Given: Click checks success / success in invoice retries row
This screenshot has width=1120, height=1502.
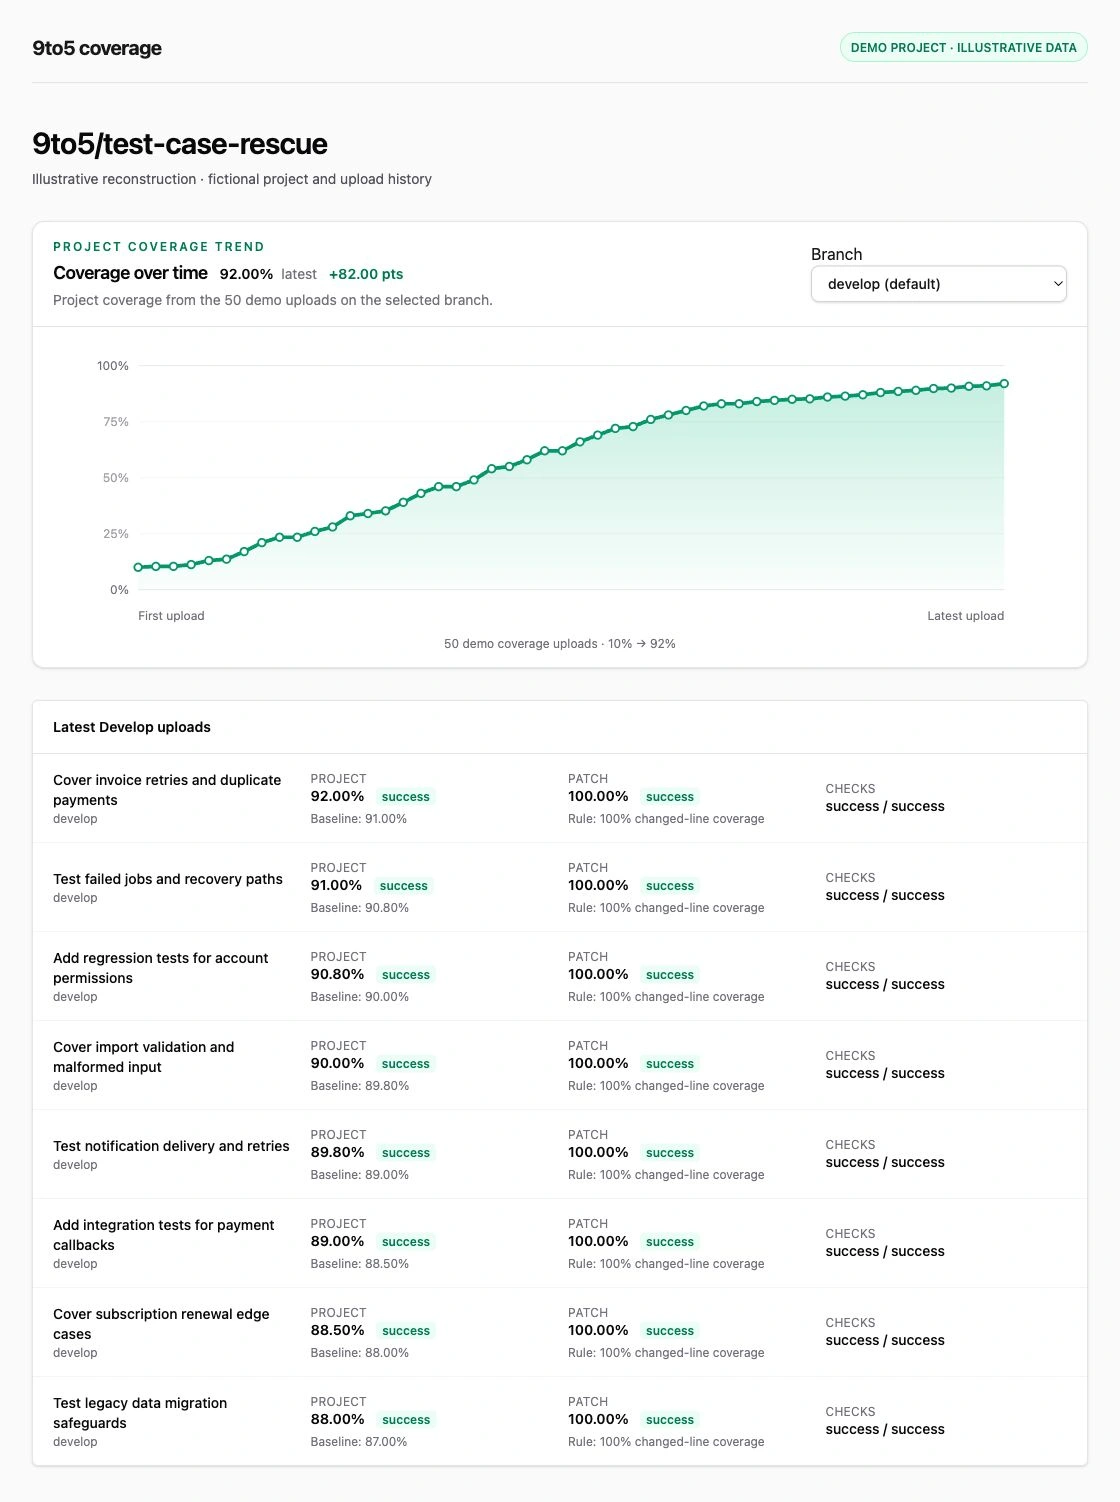Looking at the screenshot, I should click(x=885, y=807).
